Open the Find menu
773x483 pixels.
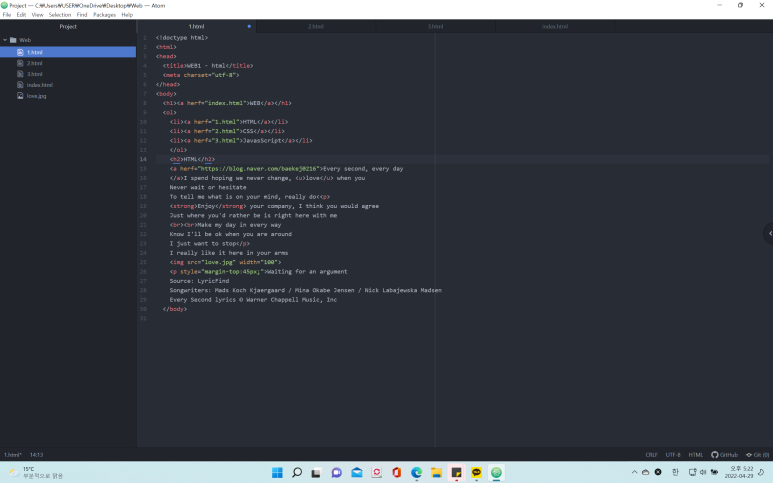point(82,15)
